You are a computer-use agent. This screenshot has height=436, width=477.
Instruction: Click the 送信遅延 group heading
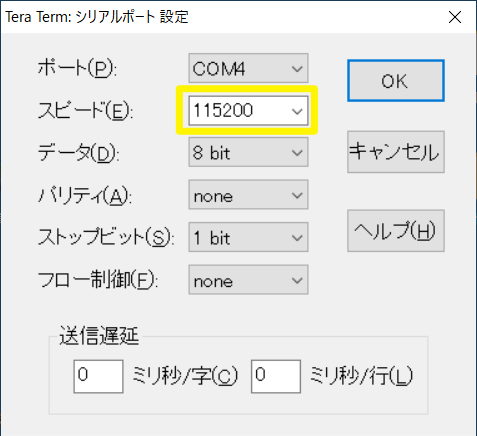pyautogui.click(x=99, y=336)
